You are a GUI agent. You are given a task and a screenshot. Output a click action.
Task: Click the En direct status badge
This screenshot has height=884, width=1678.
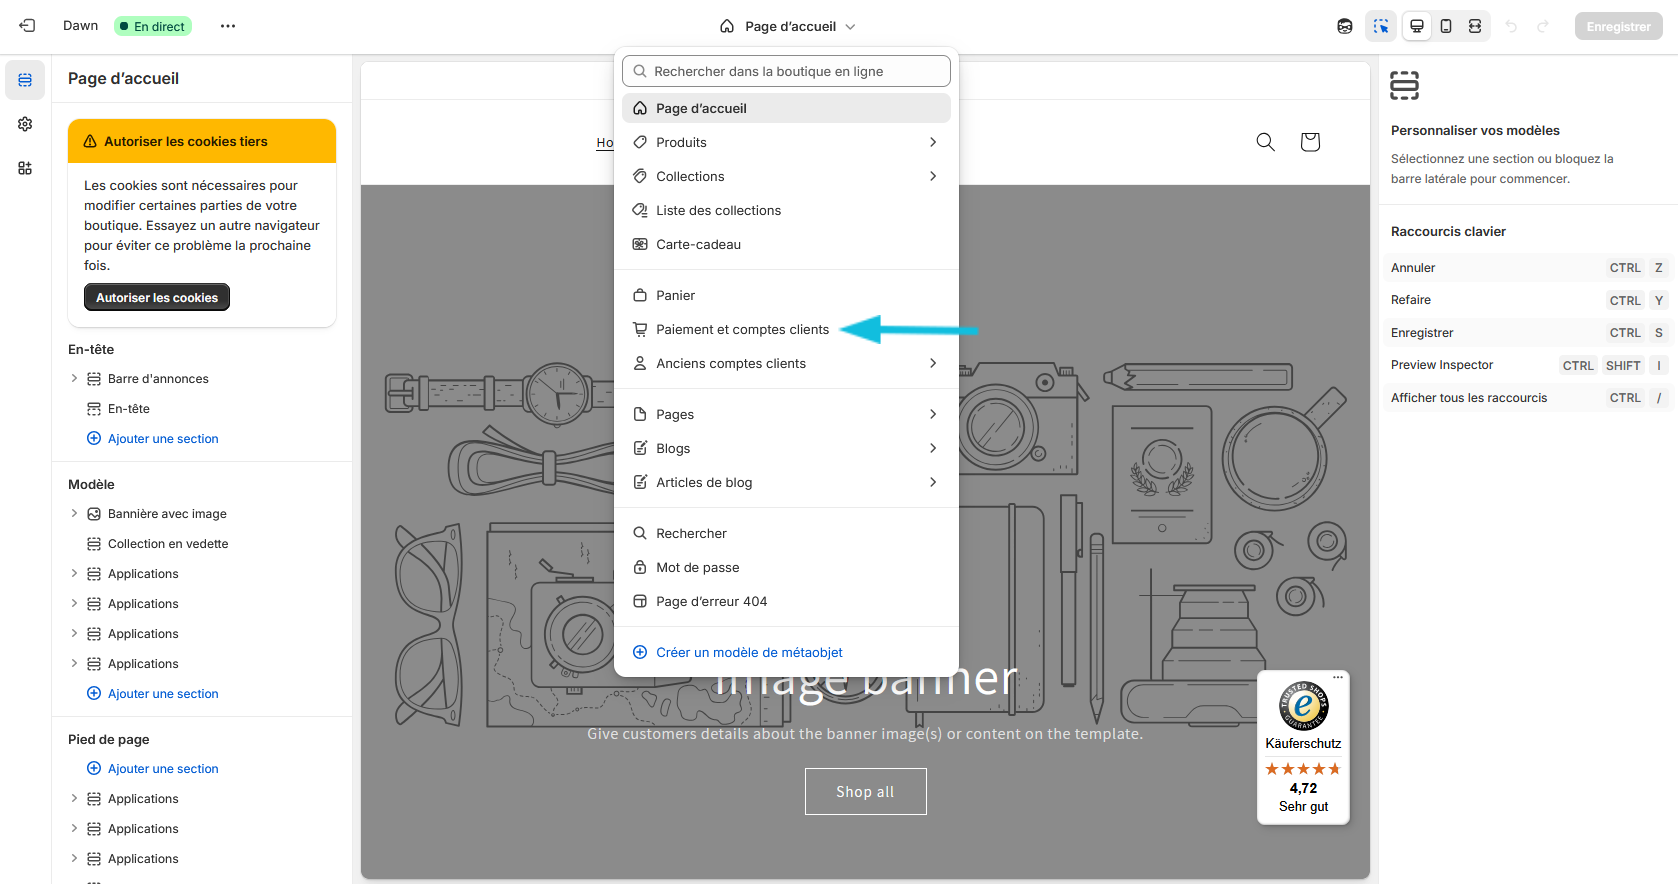coord(153,26)
